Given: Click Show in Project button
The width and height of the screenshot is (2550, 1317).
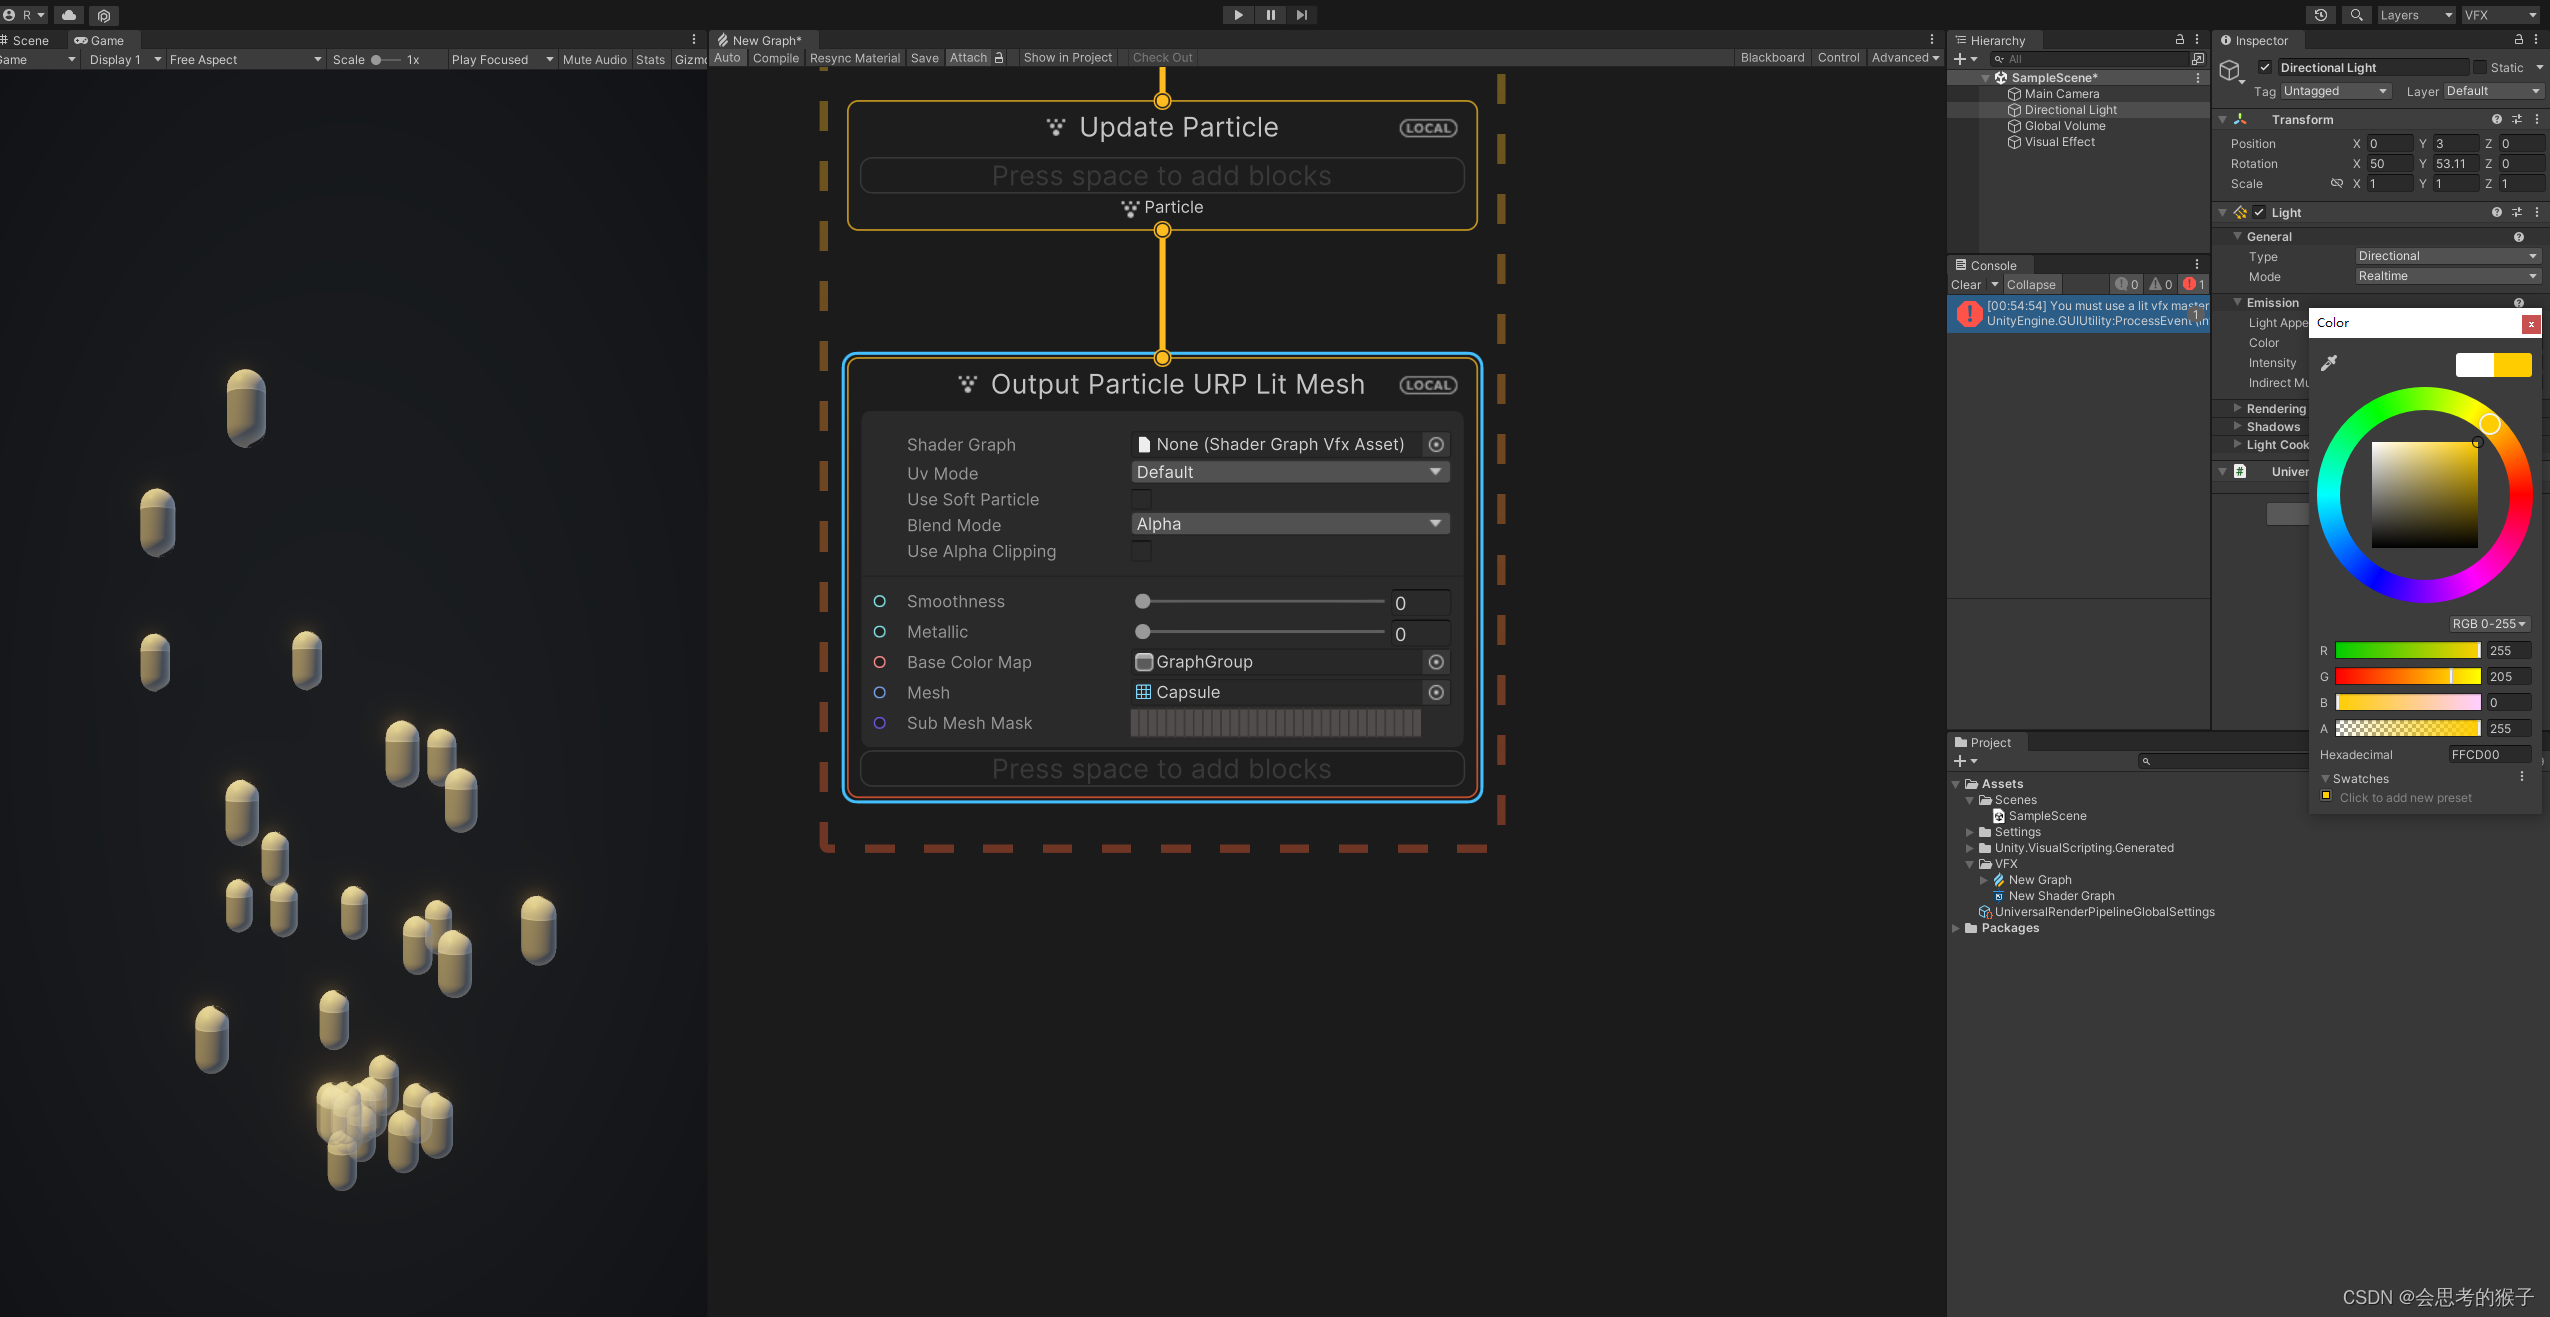Looking at the screenshot, I should (x=1067, y=58).
